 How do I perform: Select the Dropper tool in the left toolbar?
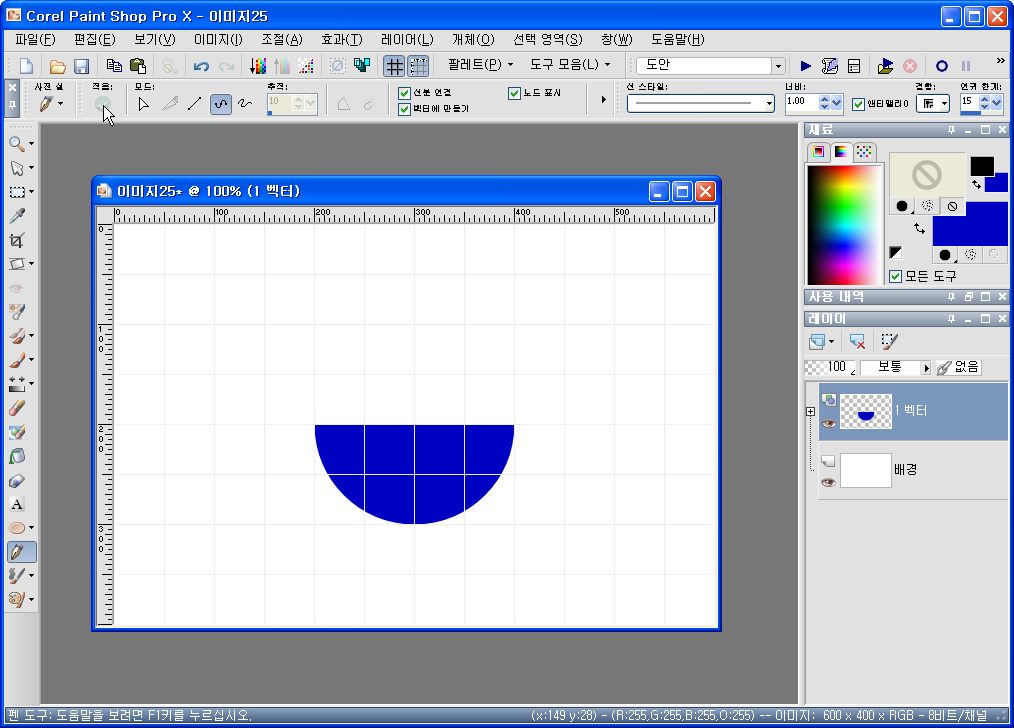[17, 216]
